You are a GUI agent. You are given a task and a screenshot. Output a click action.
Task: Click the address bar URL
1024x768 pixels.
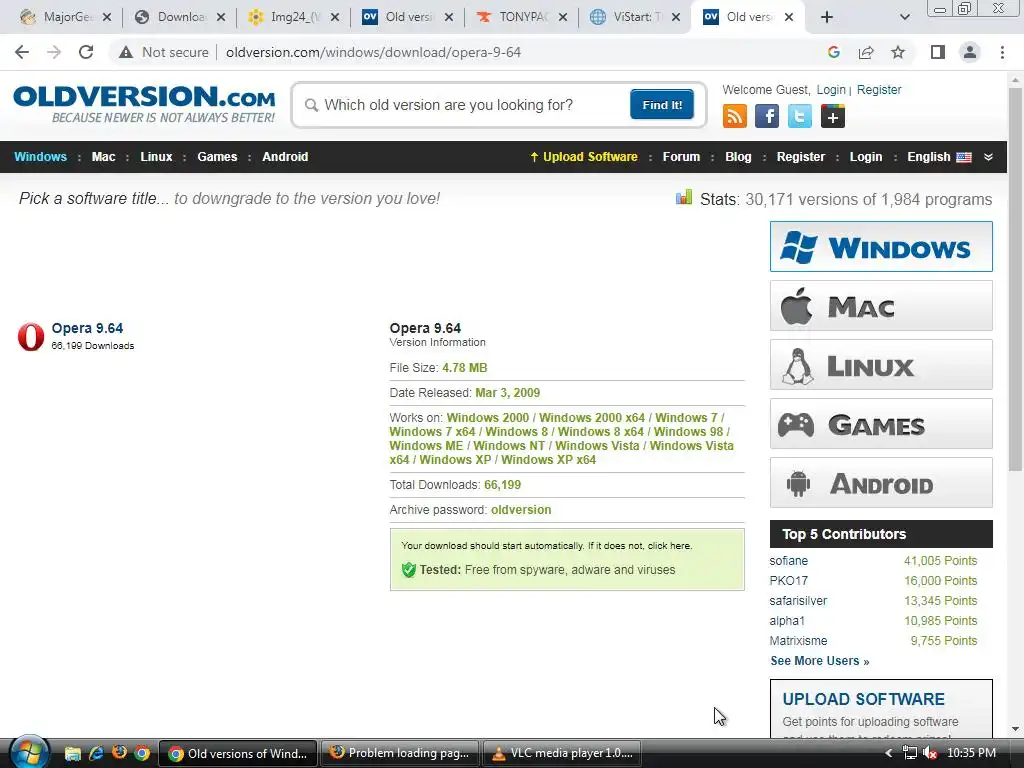[374, 52]
